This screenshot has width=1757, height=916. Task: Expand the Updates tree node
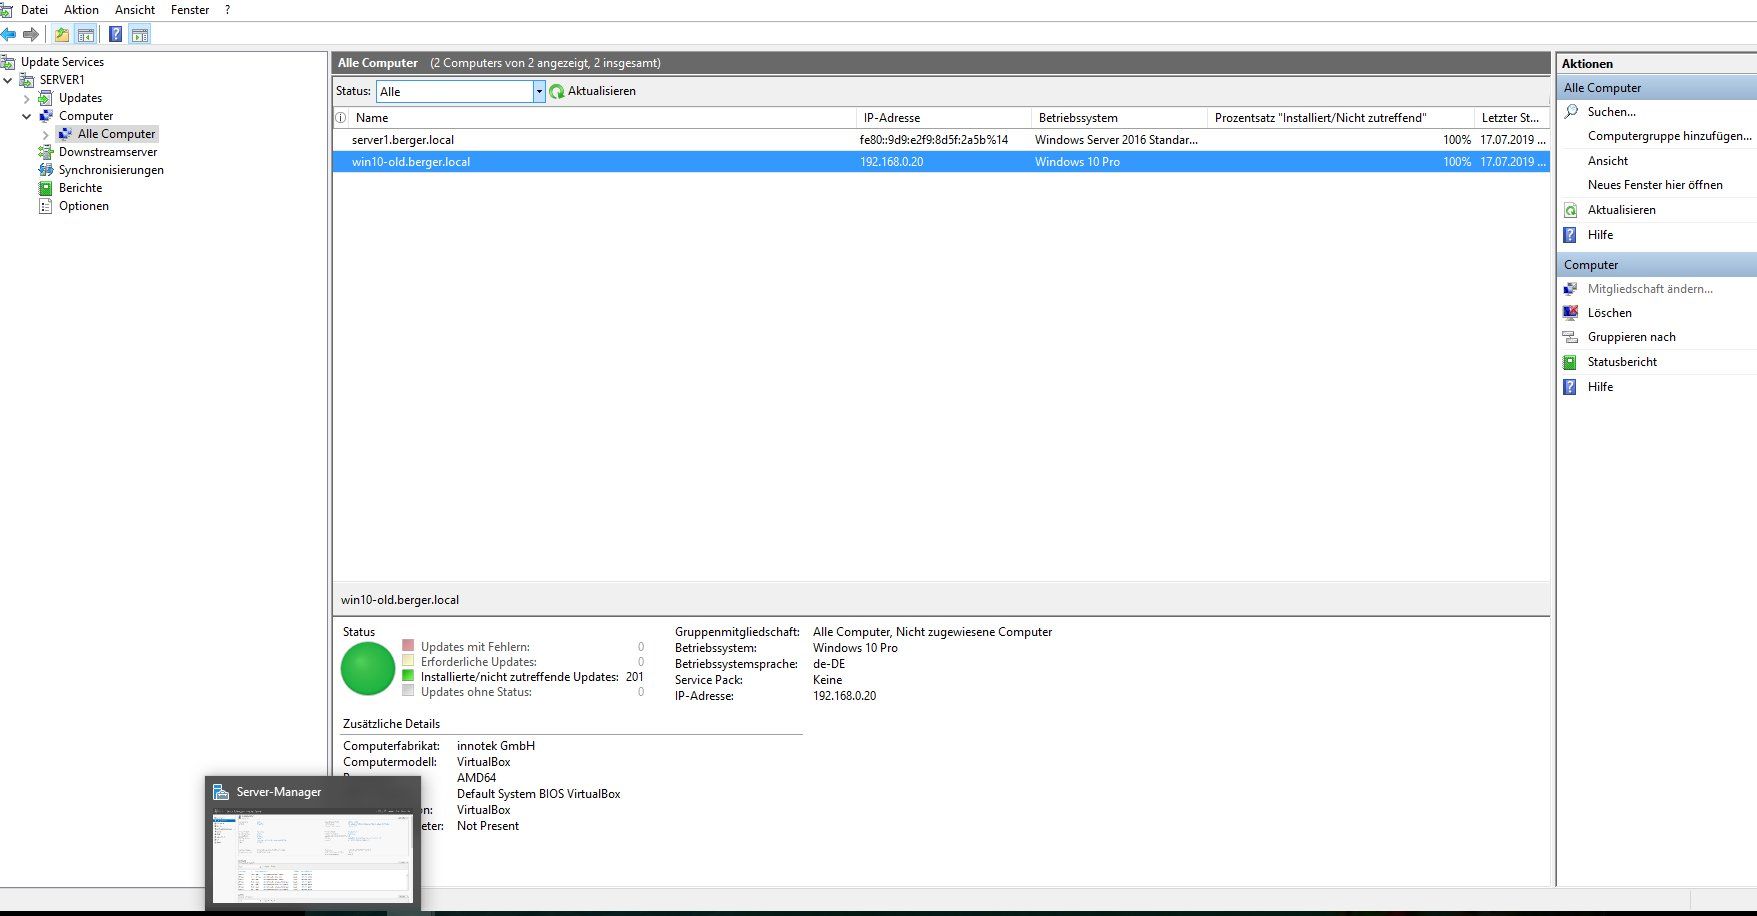click(x=27, y=98)
